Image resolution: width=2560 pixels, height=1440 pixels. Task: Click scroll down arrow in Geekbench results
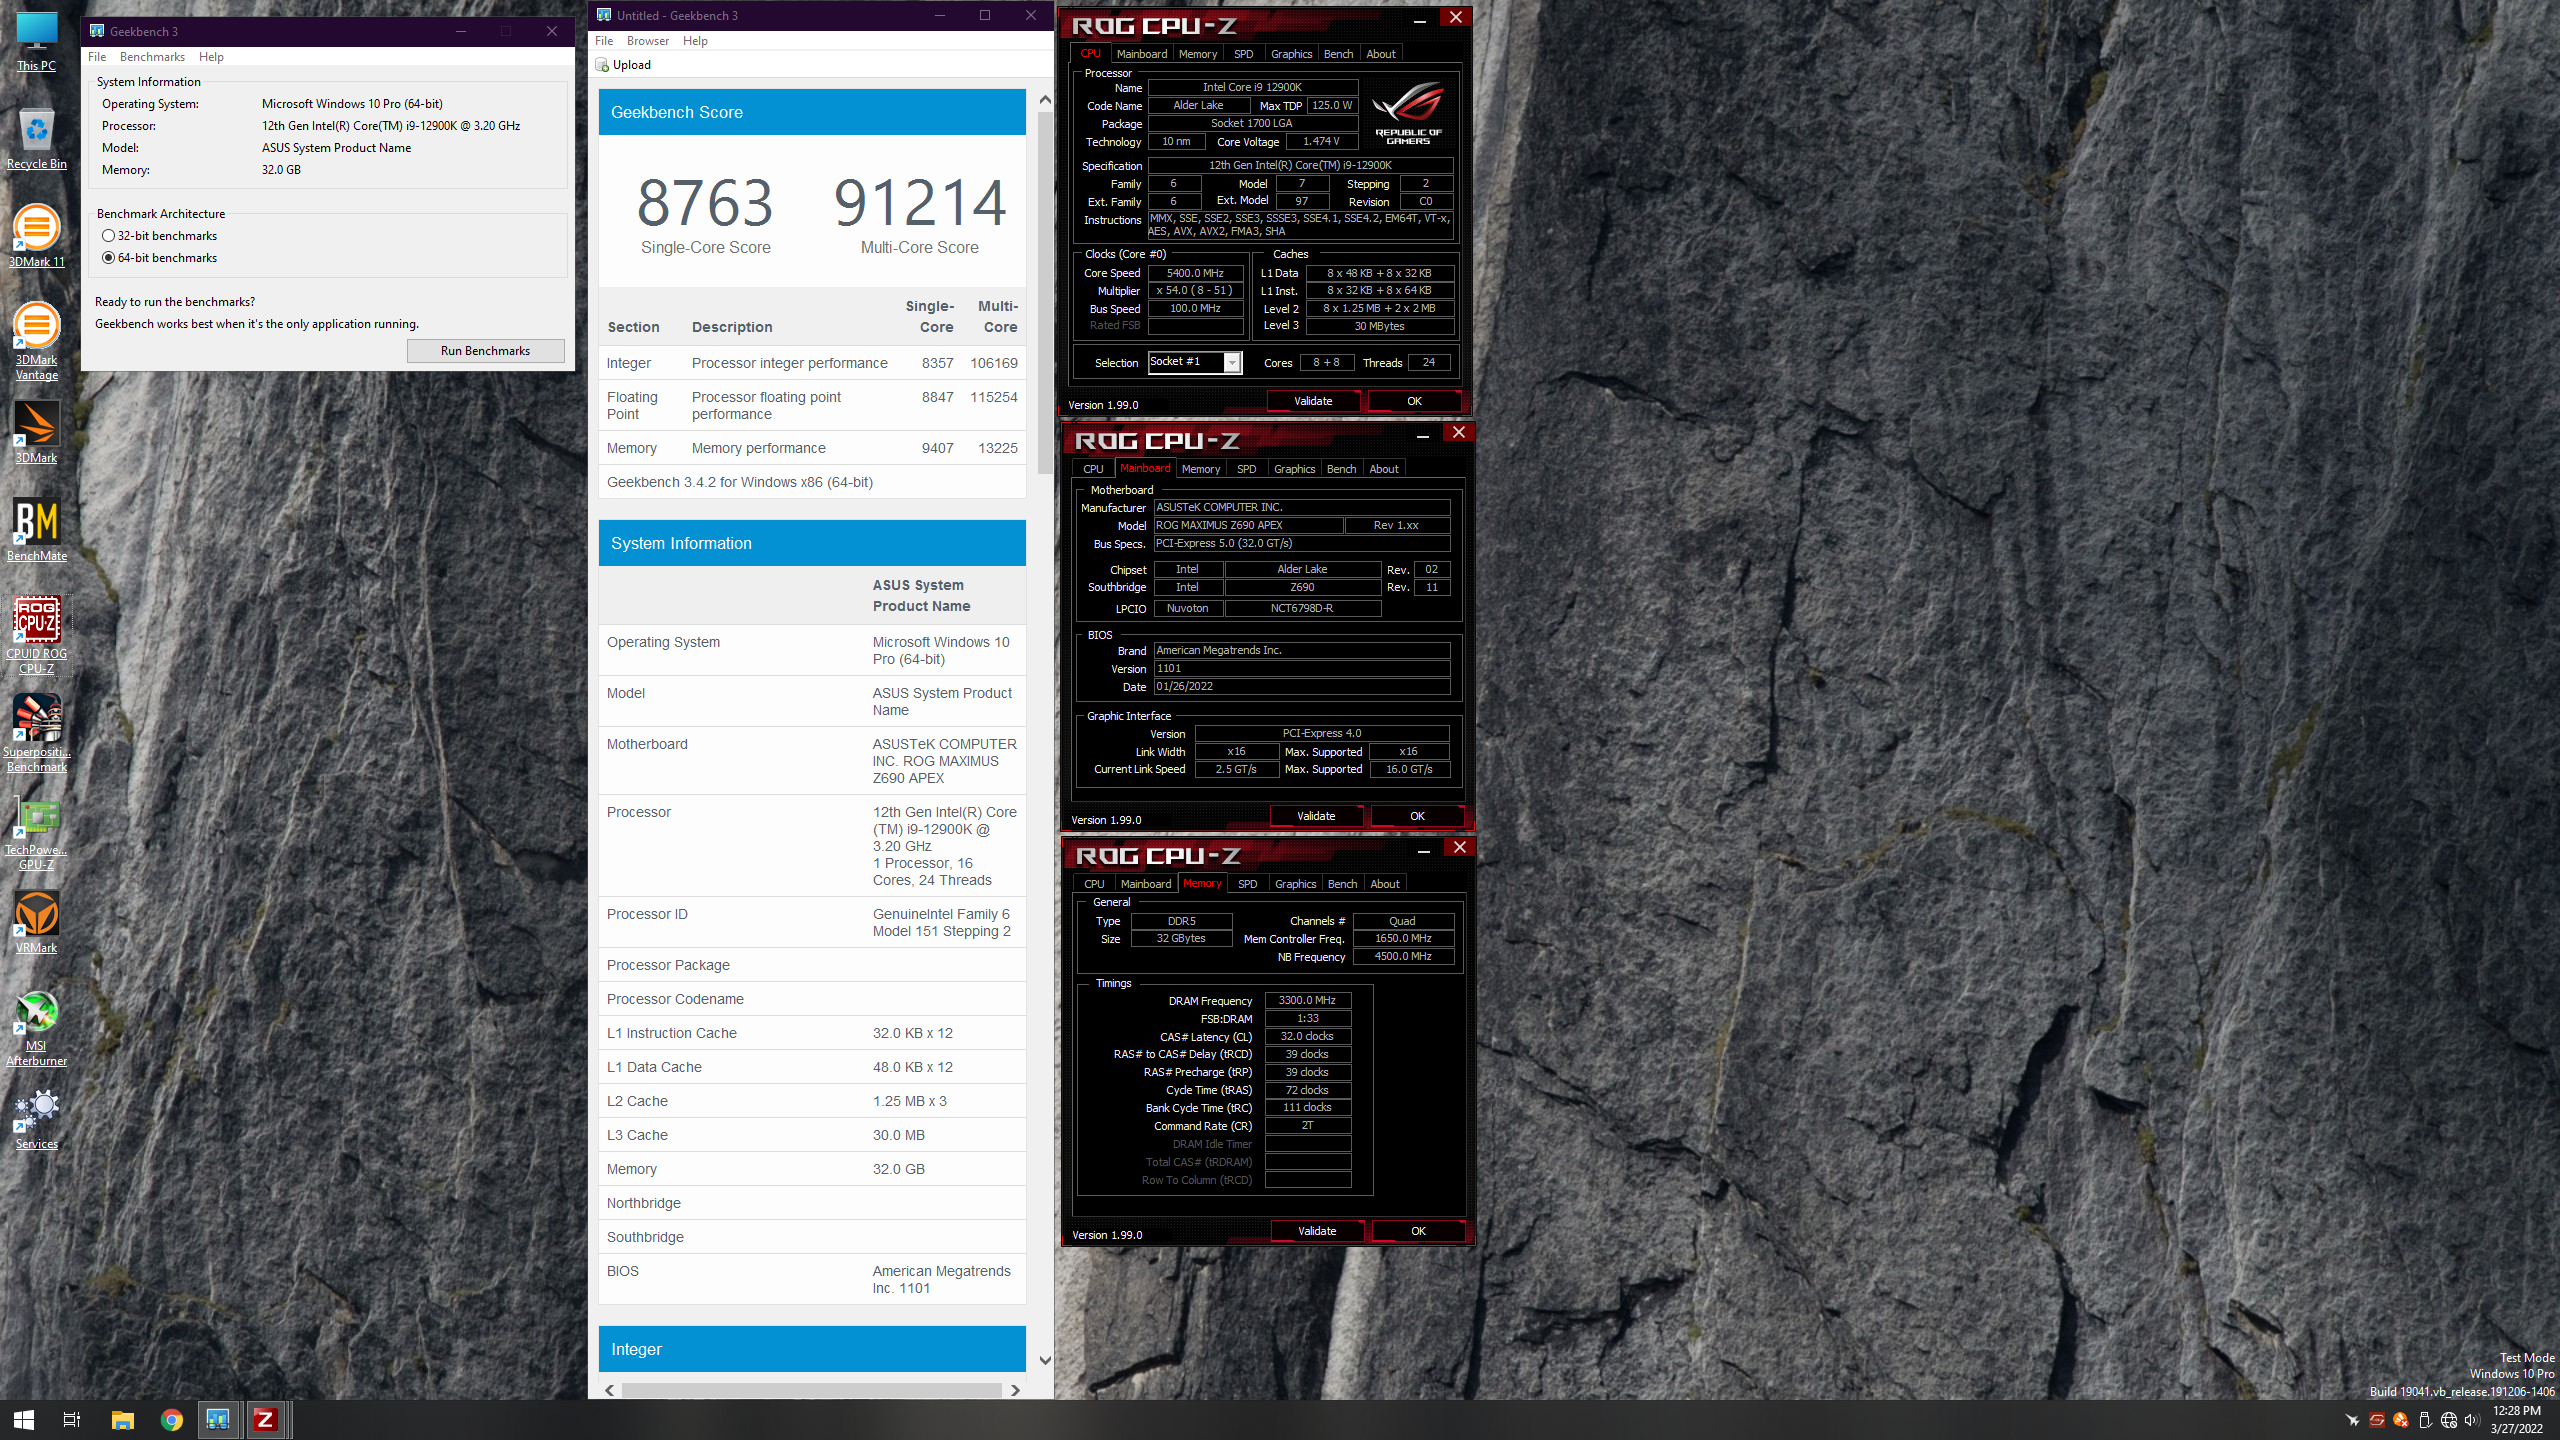[1044, 1360]
